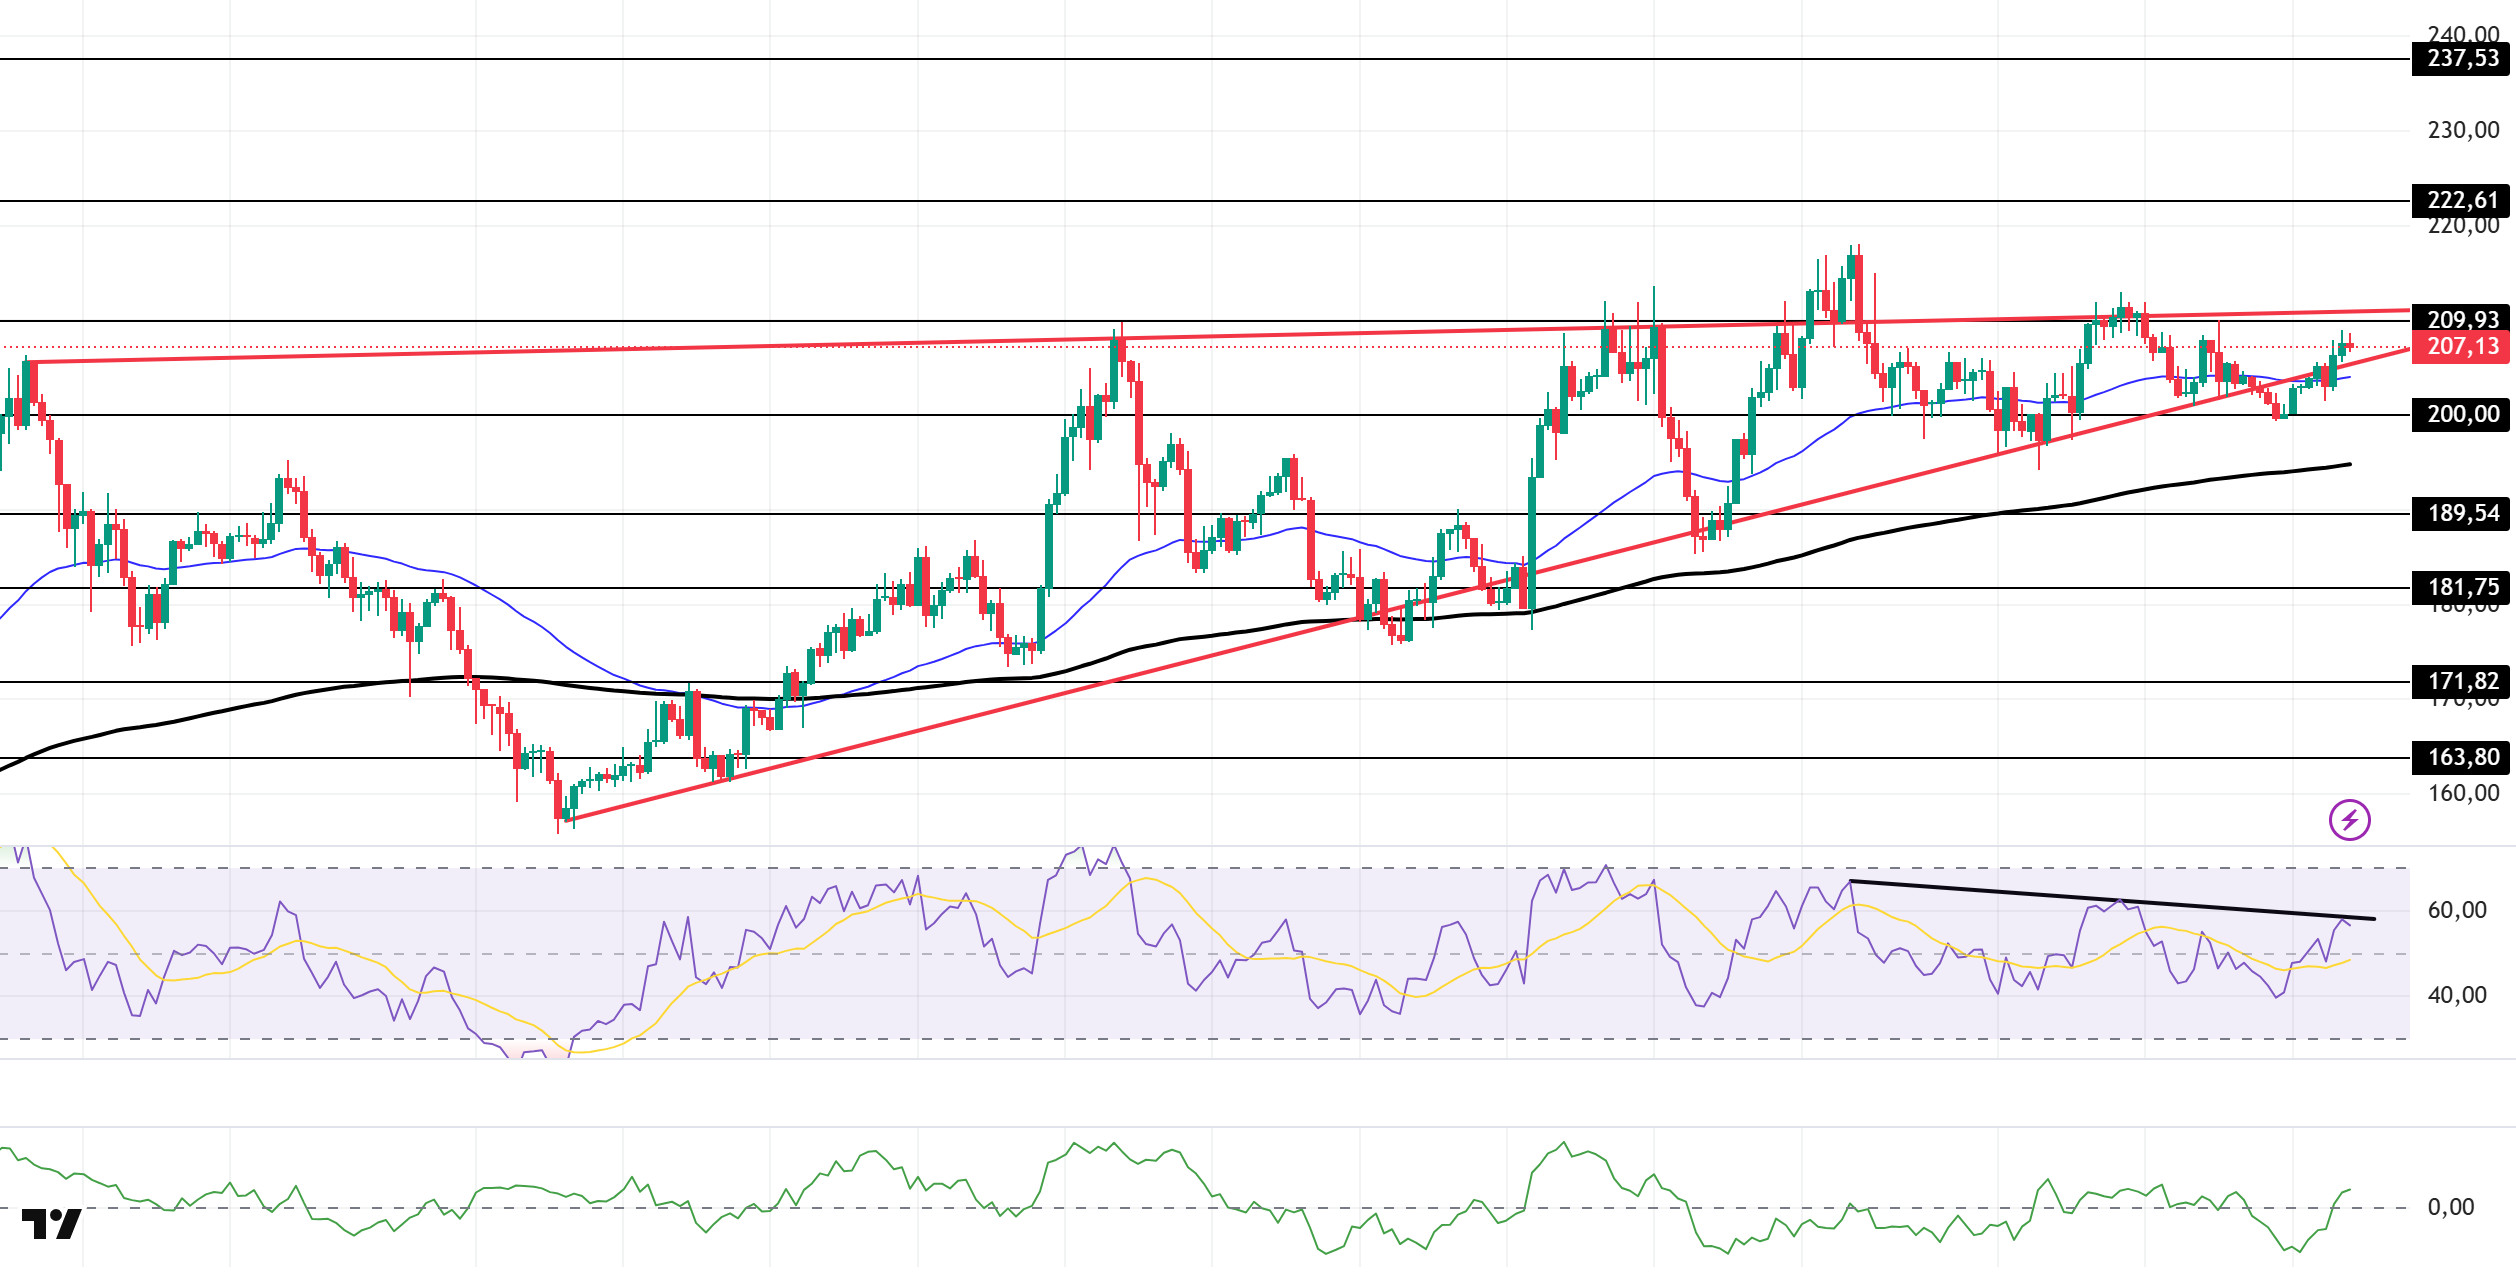Viewport: 2516px width, 1283px height.
Task: Click the TradingView logo icon
Action: 51,1224
